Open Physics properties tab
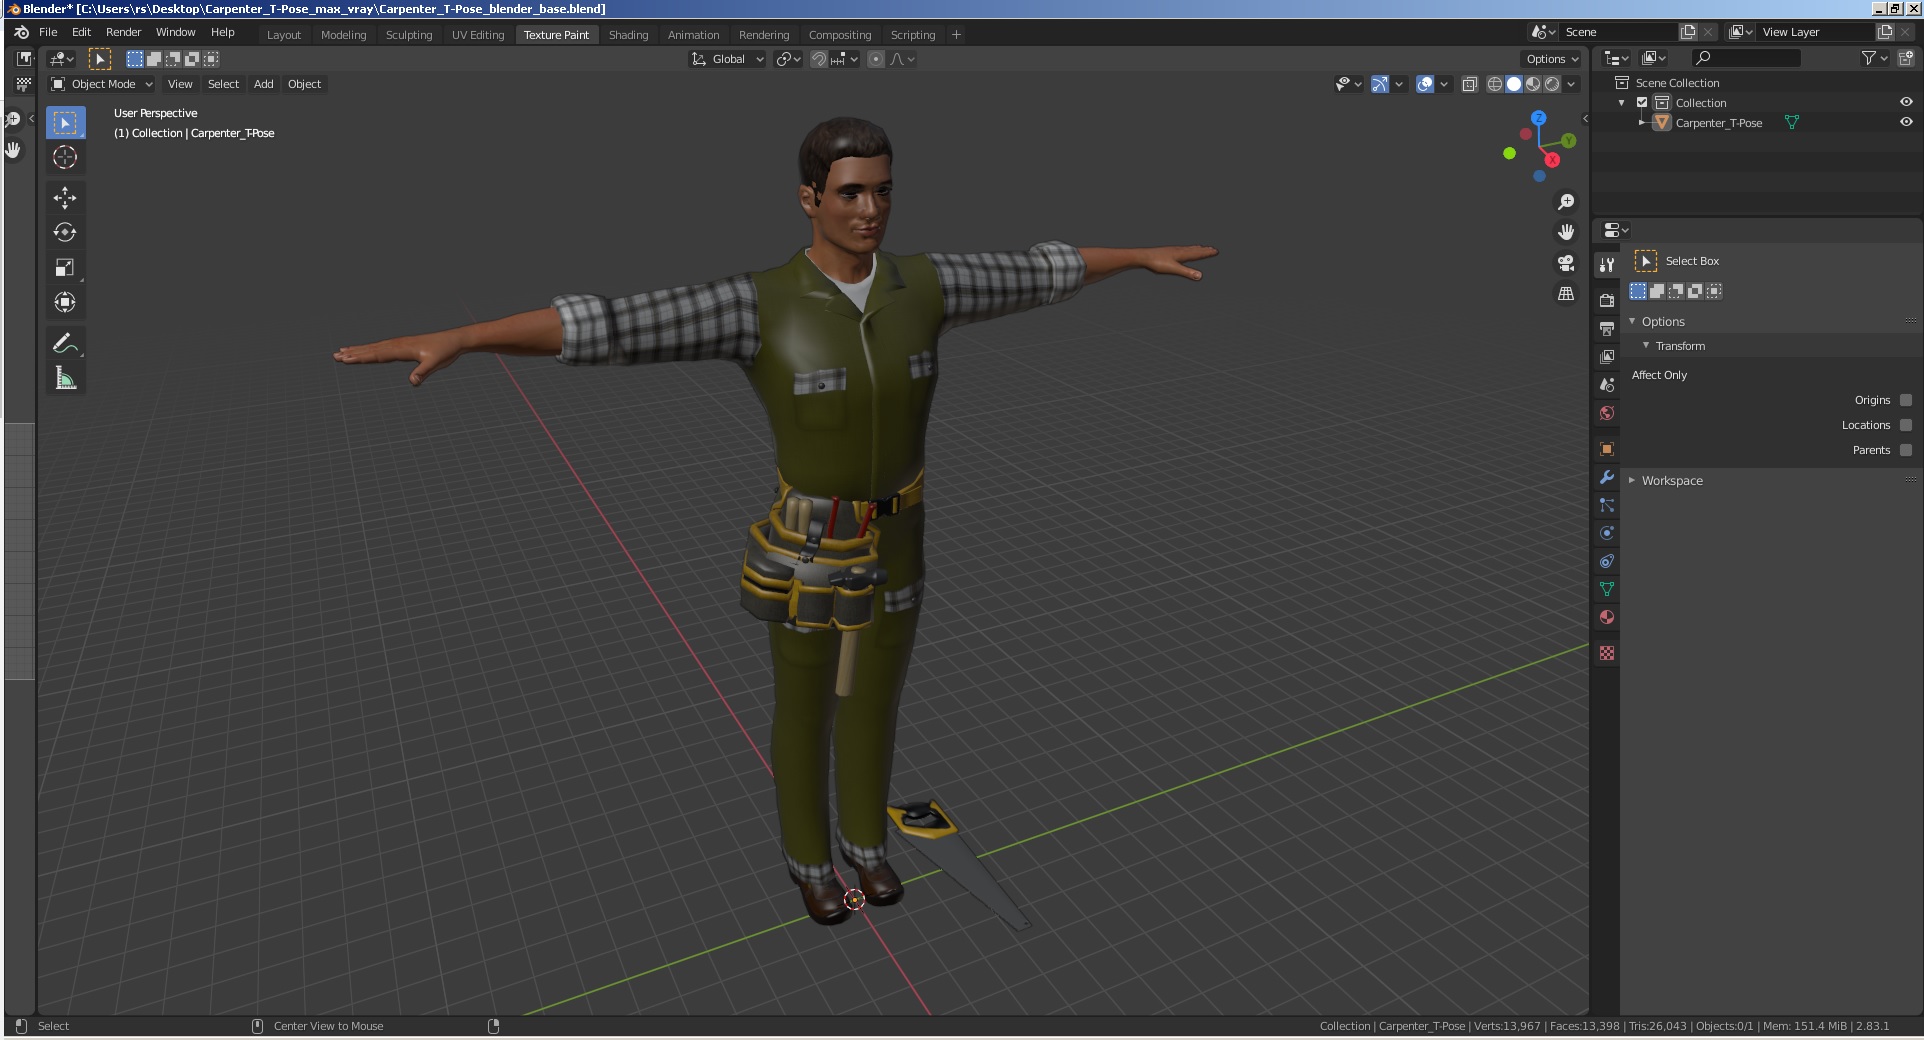Image resolution: width=1924 pixels, height=1040 pixels. click(1607, 533)
